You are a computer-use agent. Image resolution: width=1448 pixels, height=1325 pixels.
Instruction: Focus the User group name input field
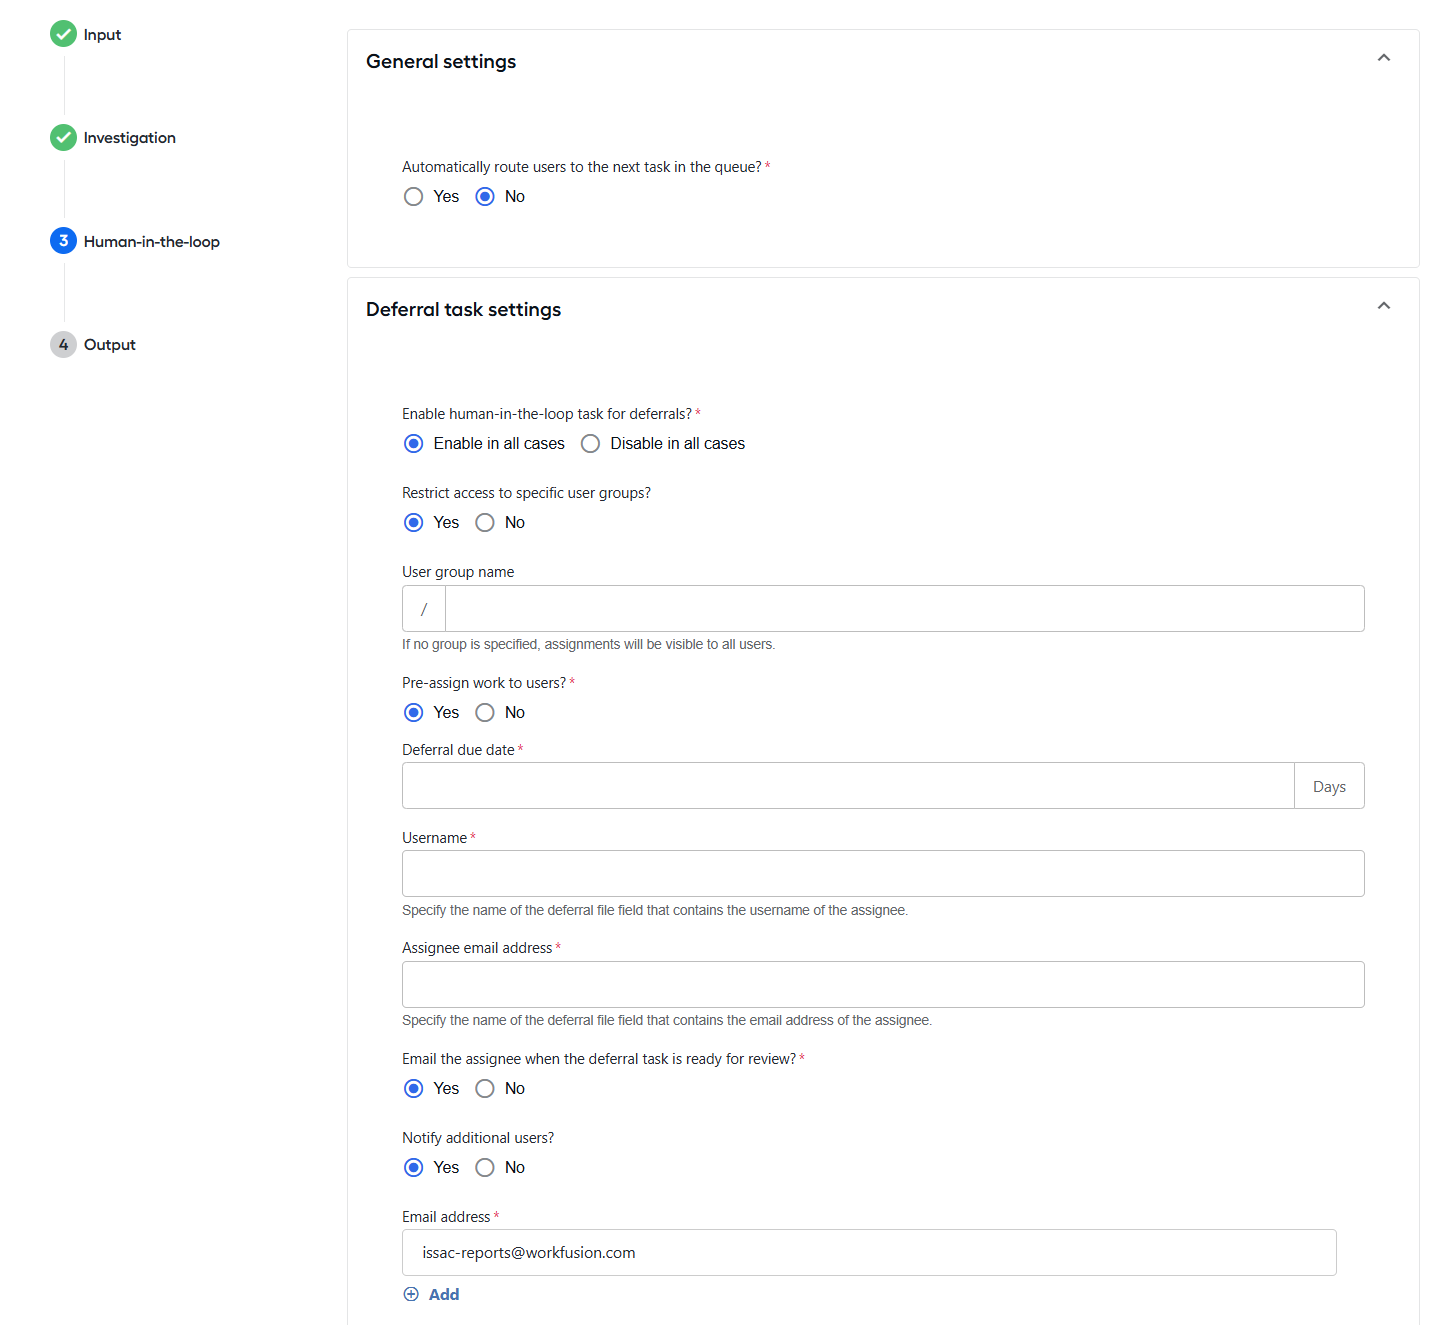(905, 609)
